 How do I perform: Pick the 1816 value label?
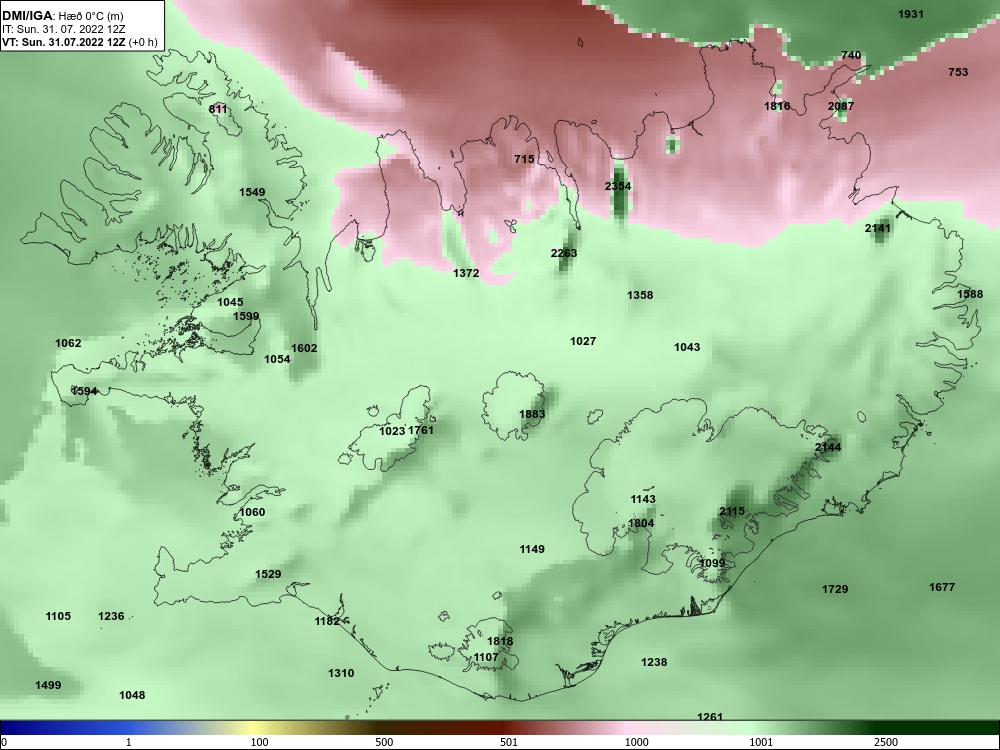(x=777, y=106)
